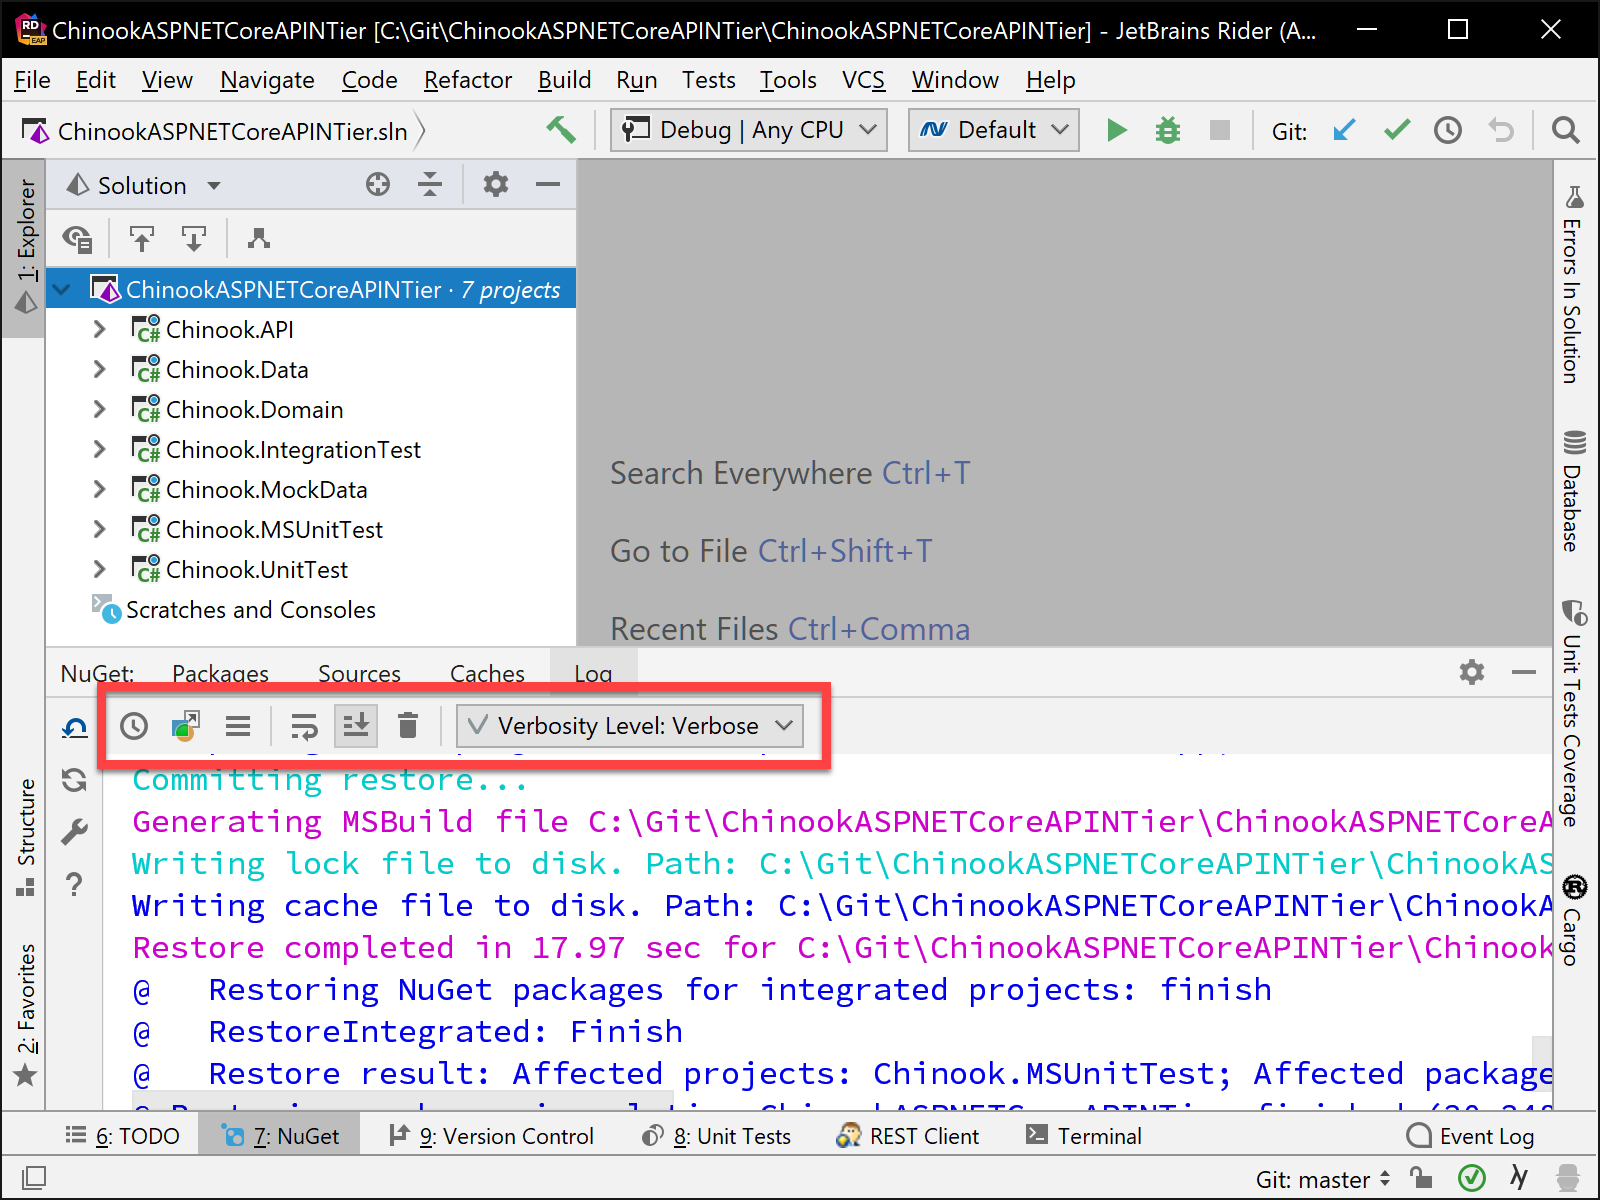Click the Git rollback arrow
The image size is (1600, 1200).
pos(1501,130)
